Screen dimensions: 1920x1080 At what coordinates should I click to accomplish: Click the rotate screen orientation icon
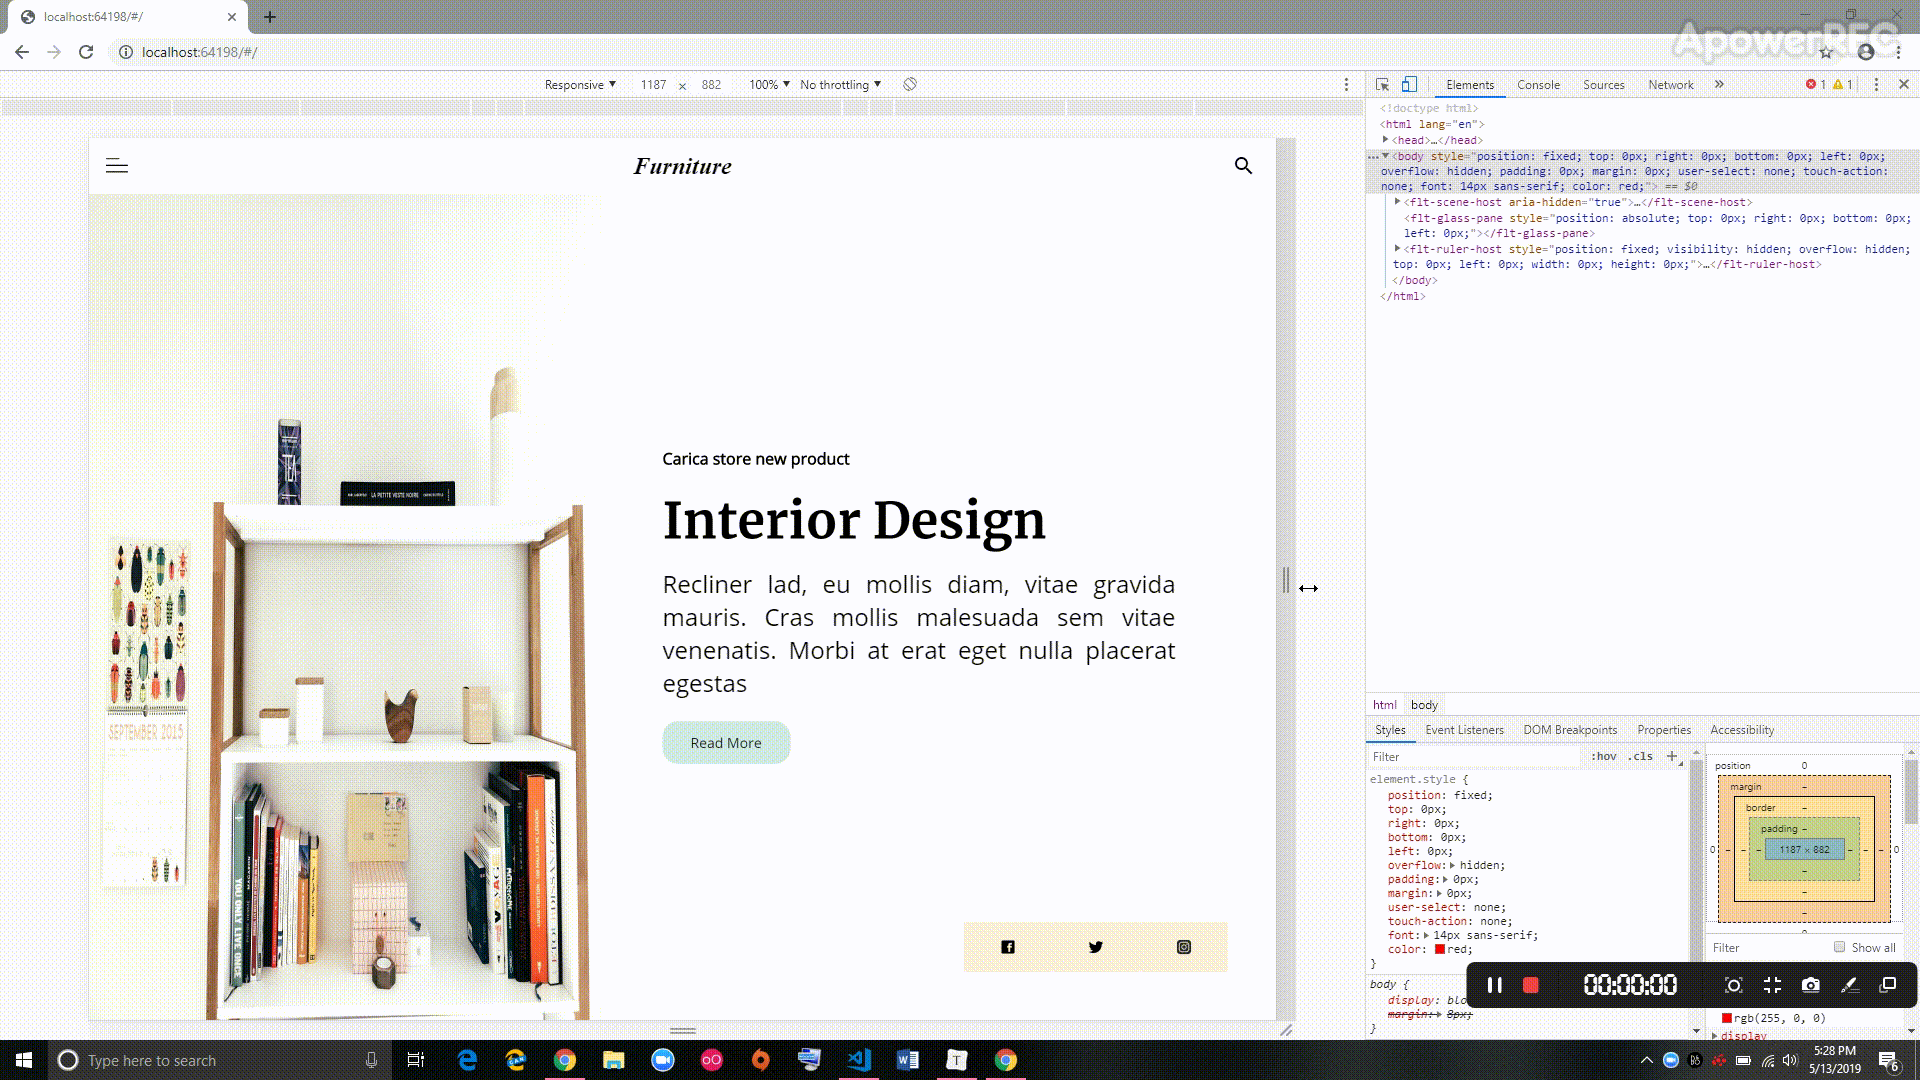(910, 85)
